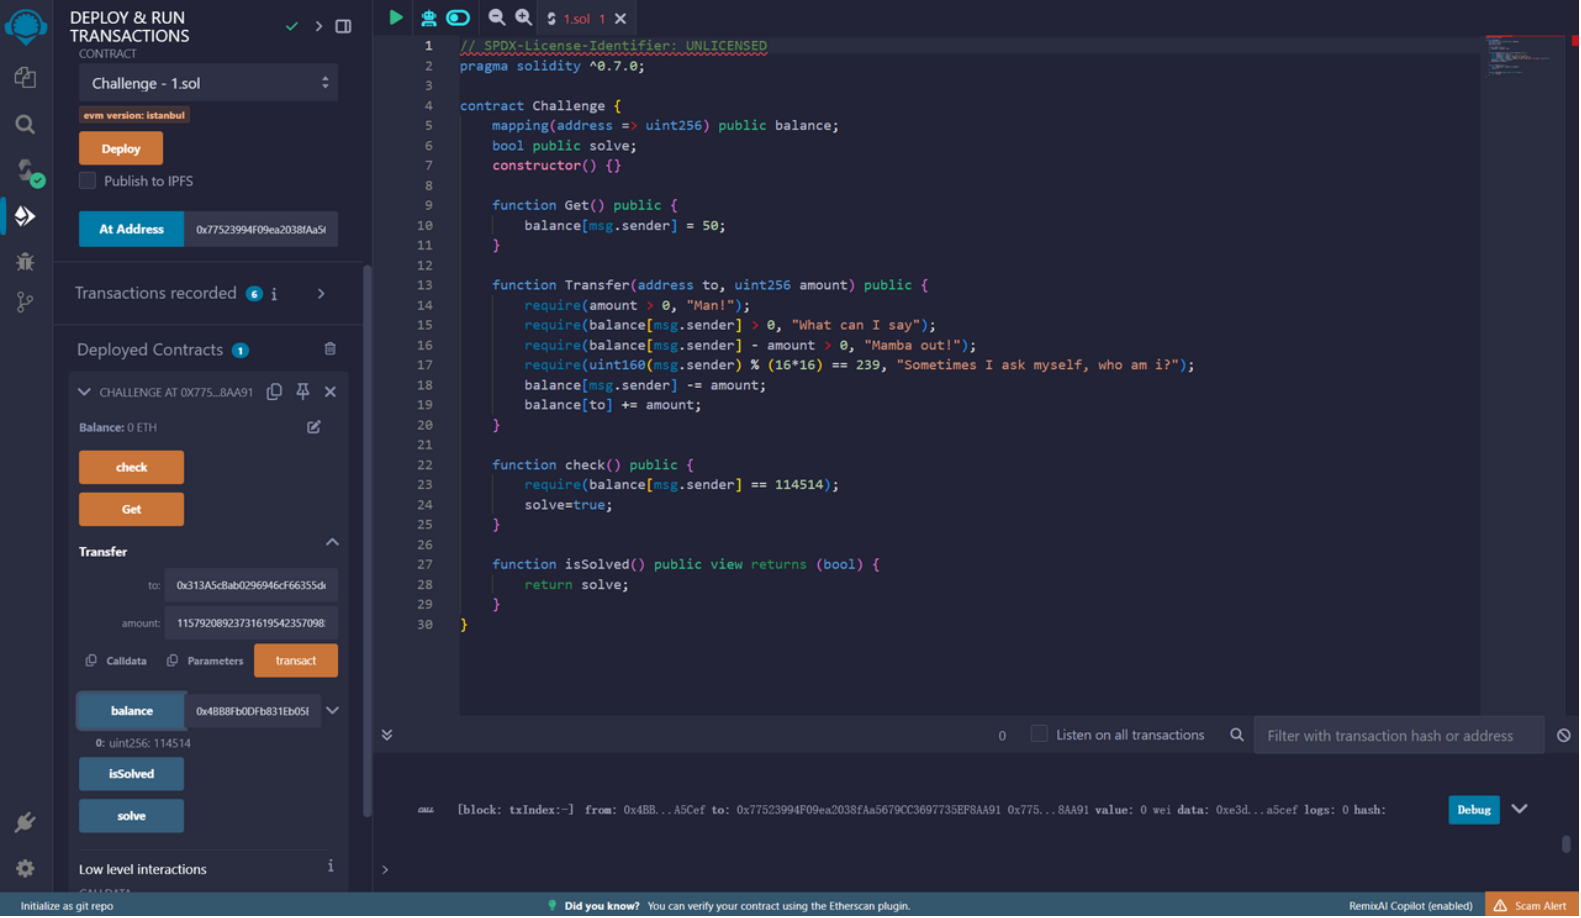1581x918 pixels.
Task: Open the Plugin manager plug icon
Action: click(25, 823)
